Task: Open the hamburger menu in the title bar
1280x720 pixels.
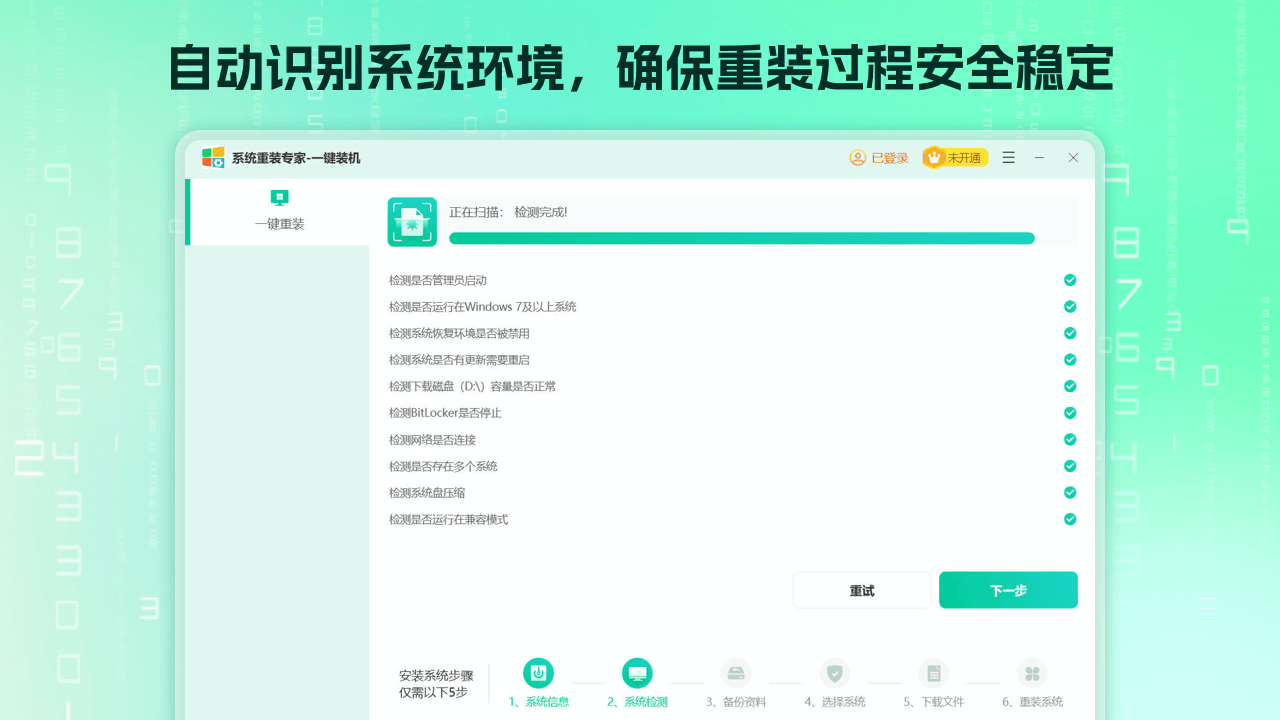Action: pos(1008,157)
